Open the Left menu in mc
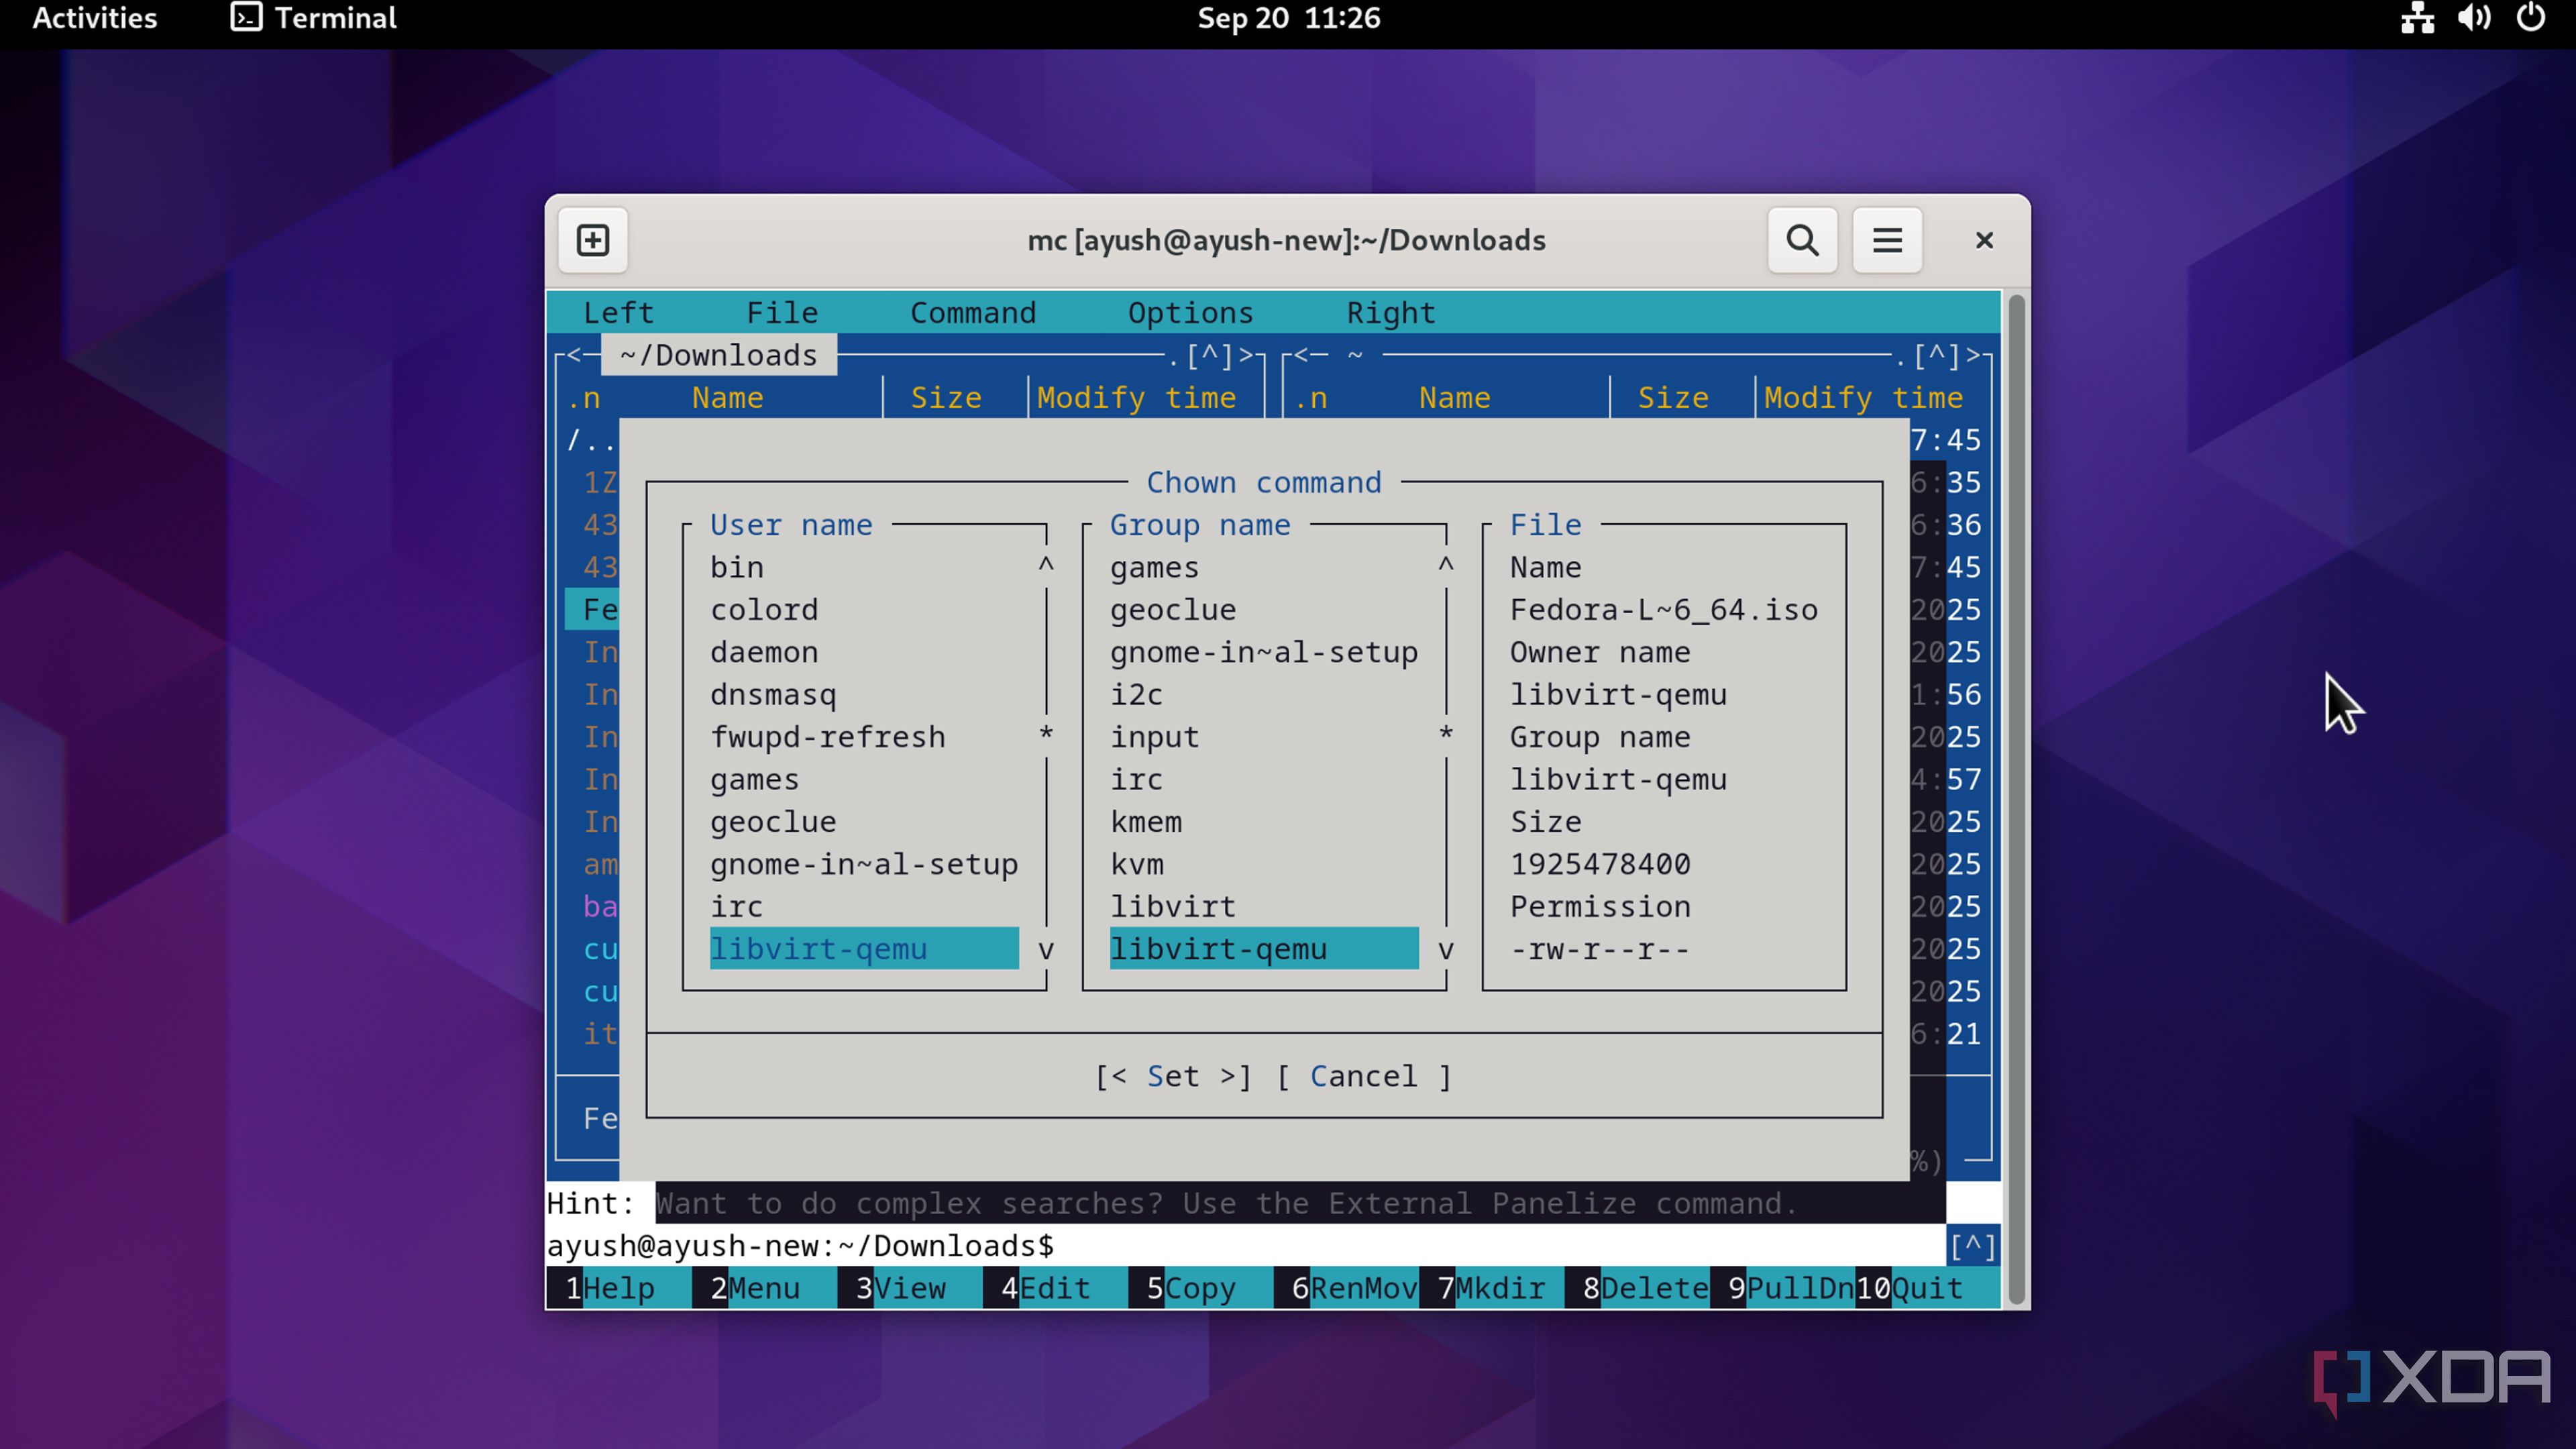Viewport: 2576px width, 1449px height. tap(618, 313)
